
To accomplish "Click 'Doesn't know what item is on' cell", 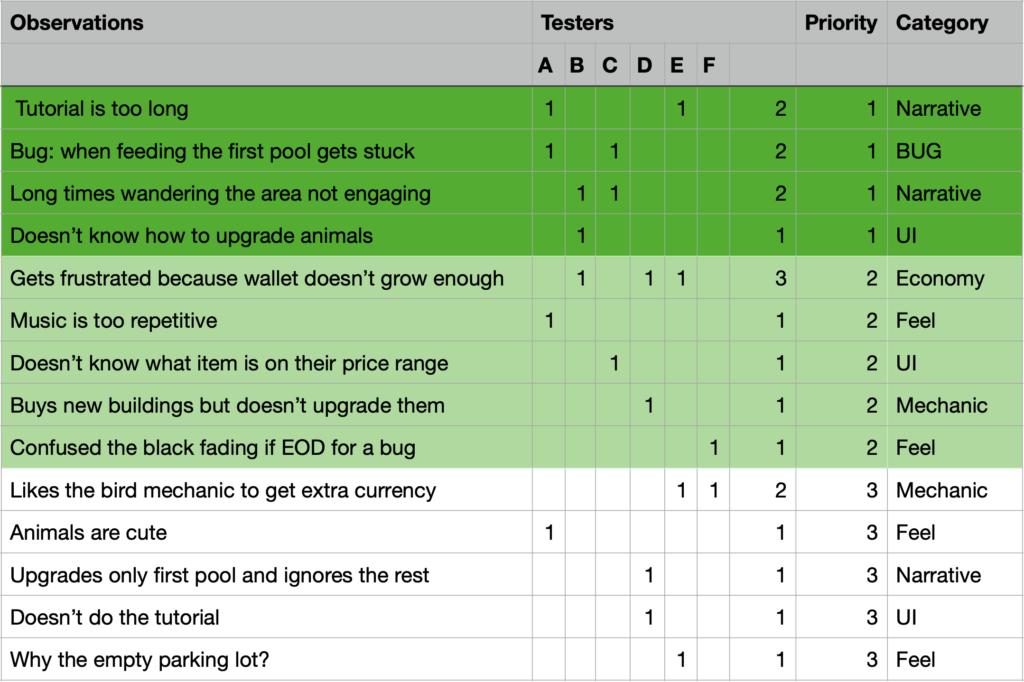I will pyautogui.click(x=266, y=363).
